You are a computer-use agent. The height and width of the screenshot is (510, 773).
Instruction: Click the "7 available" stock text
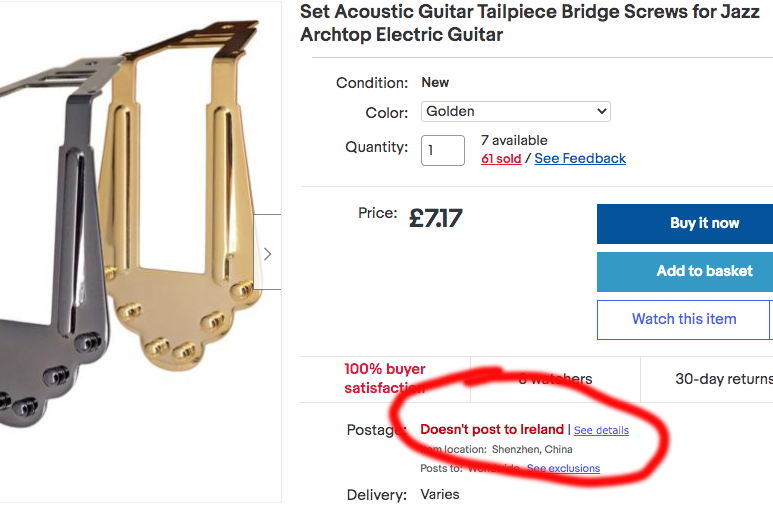coord(514,140)
